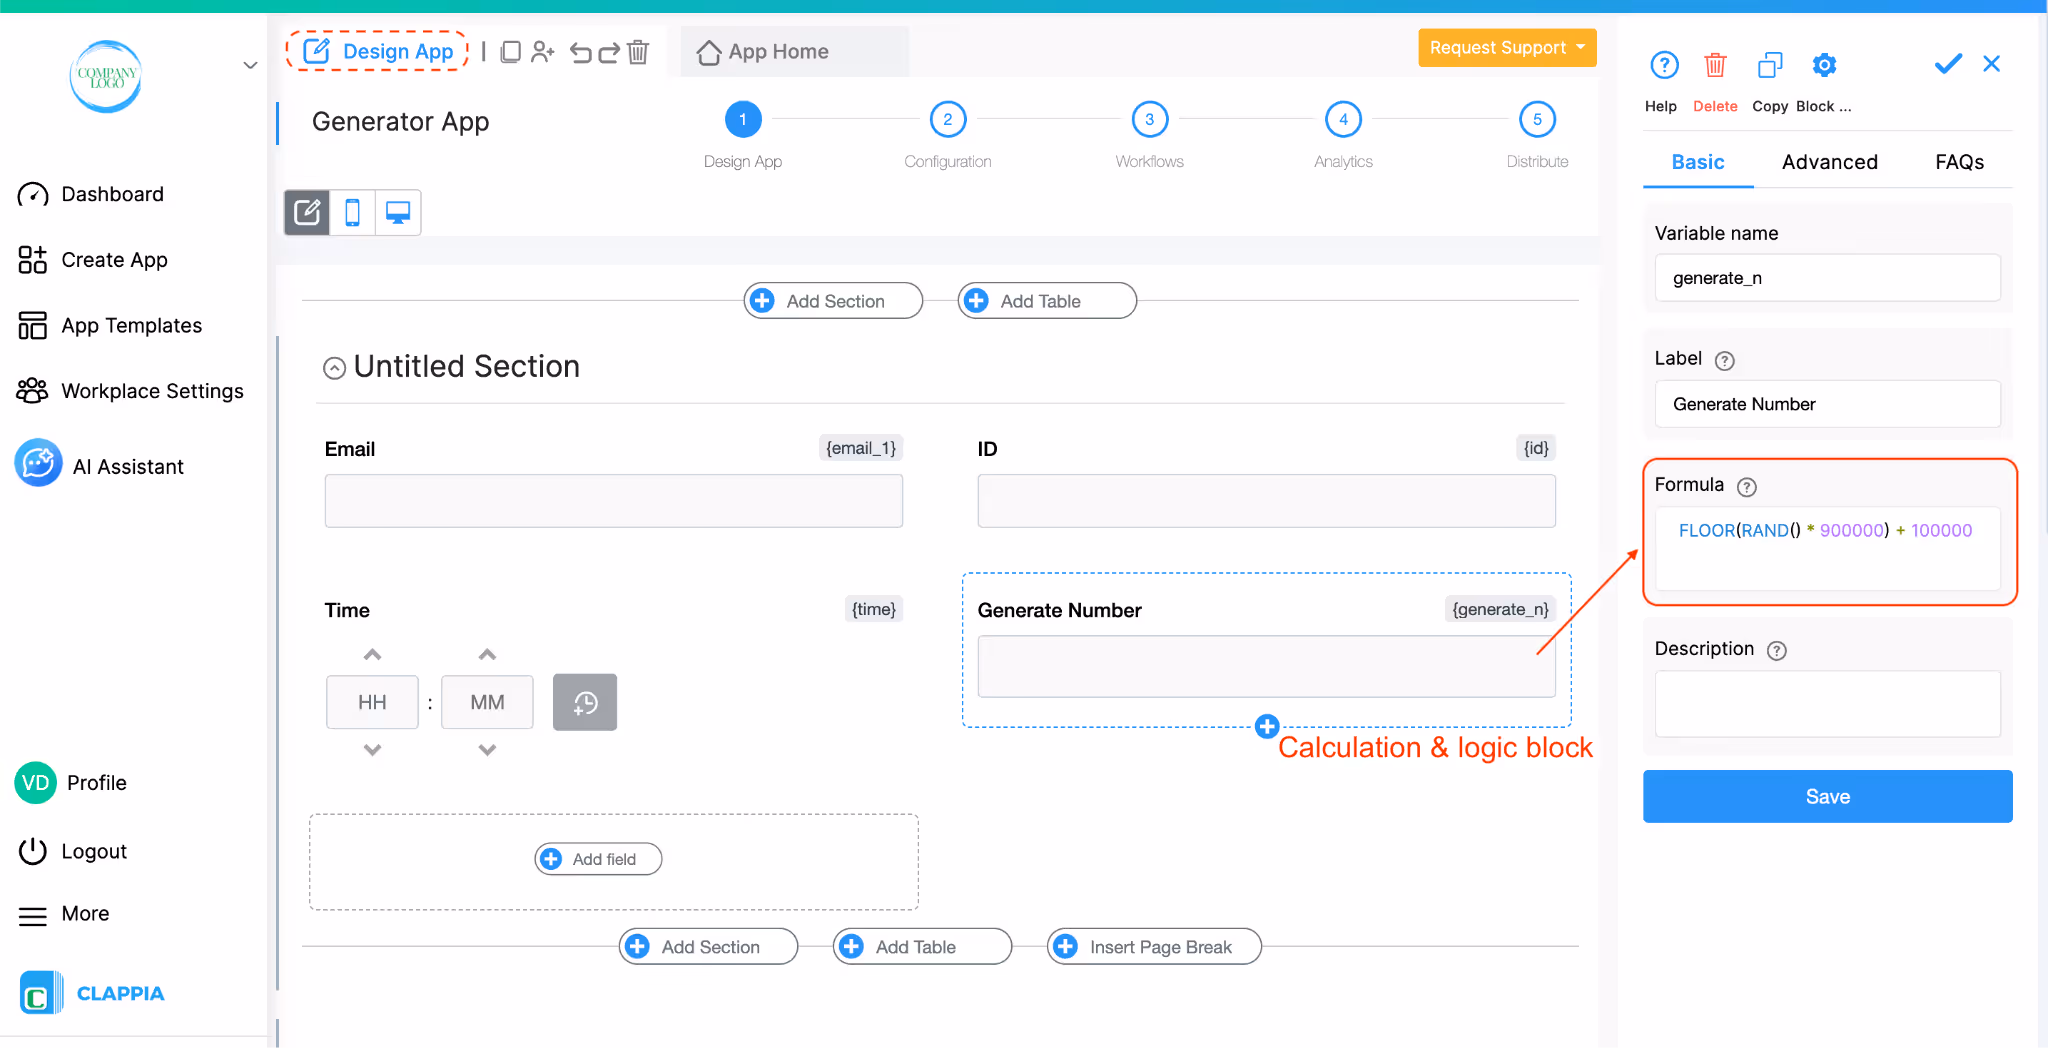2048x1048 pixels.
Task: Go to step 1 Design App
Action: point(742,119)
